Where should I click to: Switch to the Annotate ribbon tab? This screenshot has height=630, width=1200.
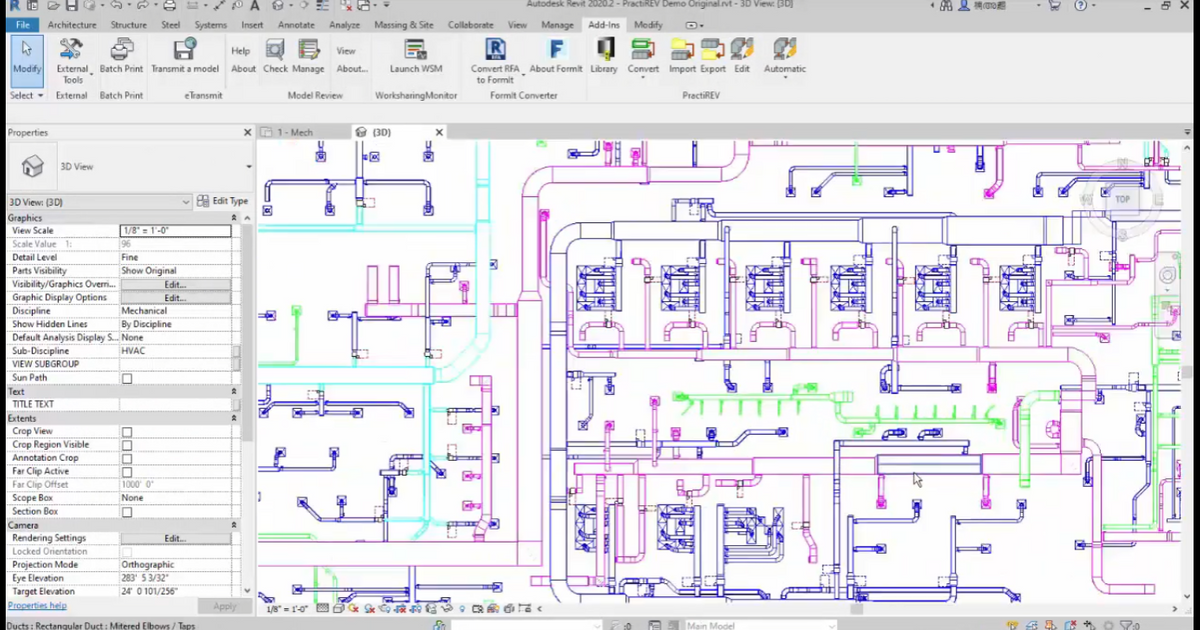pos(296,24)
